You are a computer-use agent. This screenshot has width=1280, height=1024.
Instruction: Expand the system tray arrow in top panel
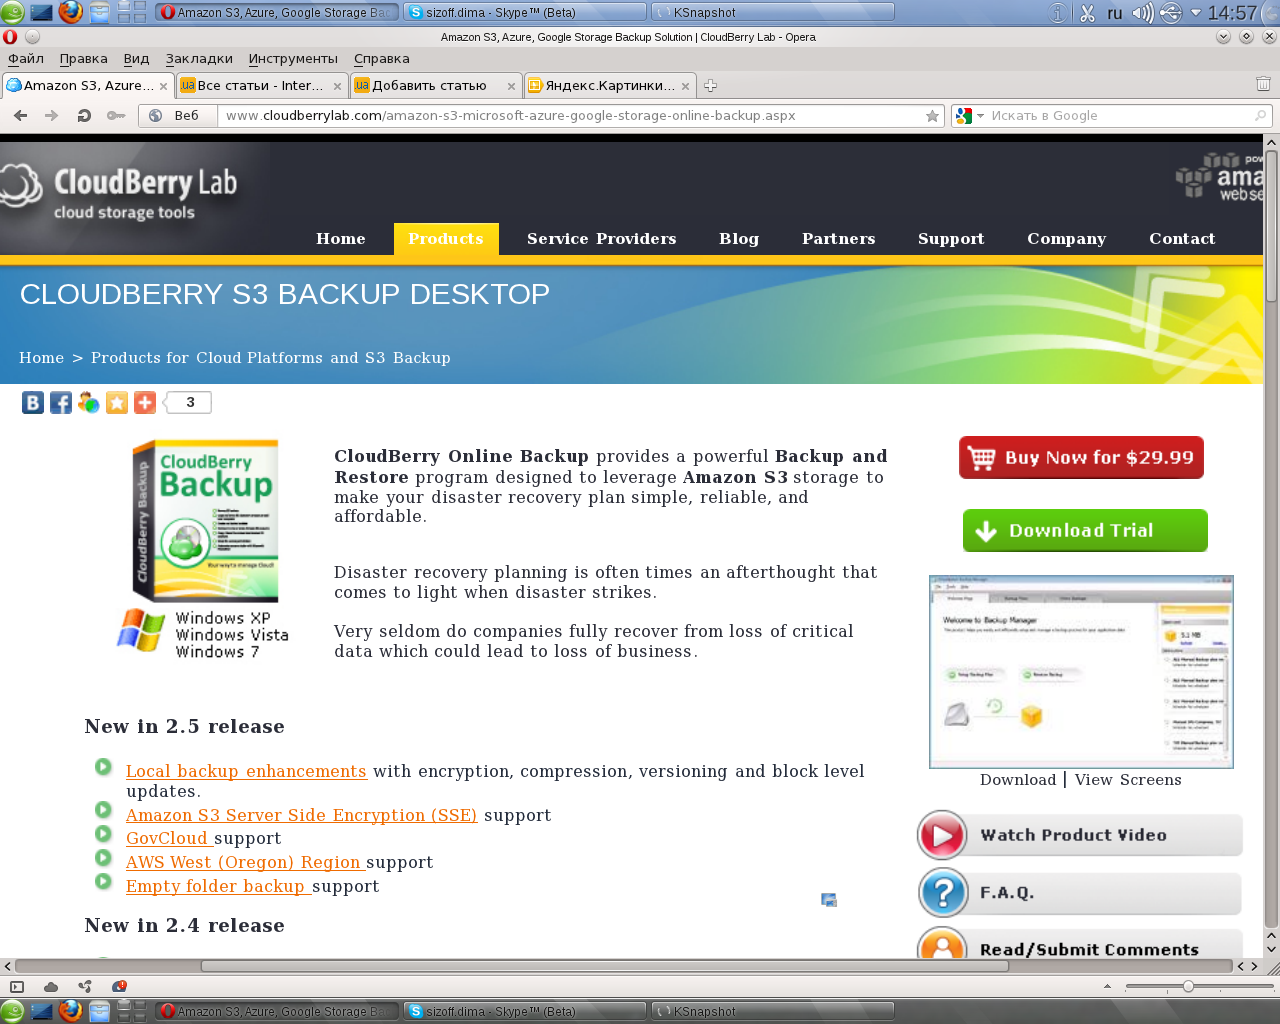1195,13
